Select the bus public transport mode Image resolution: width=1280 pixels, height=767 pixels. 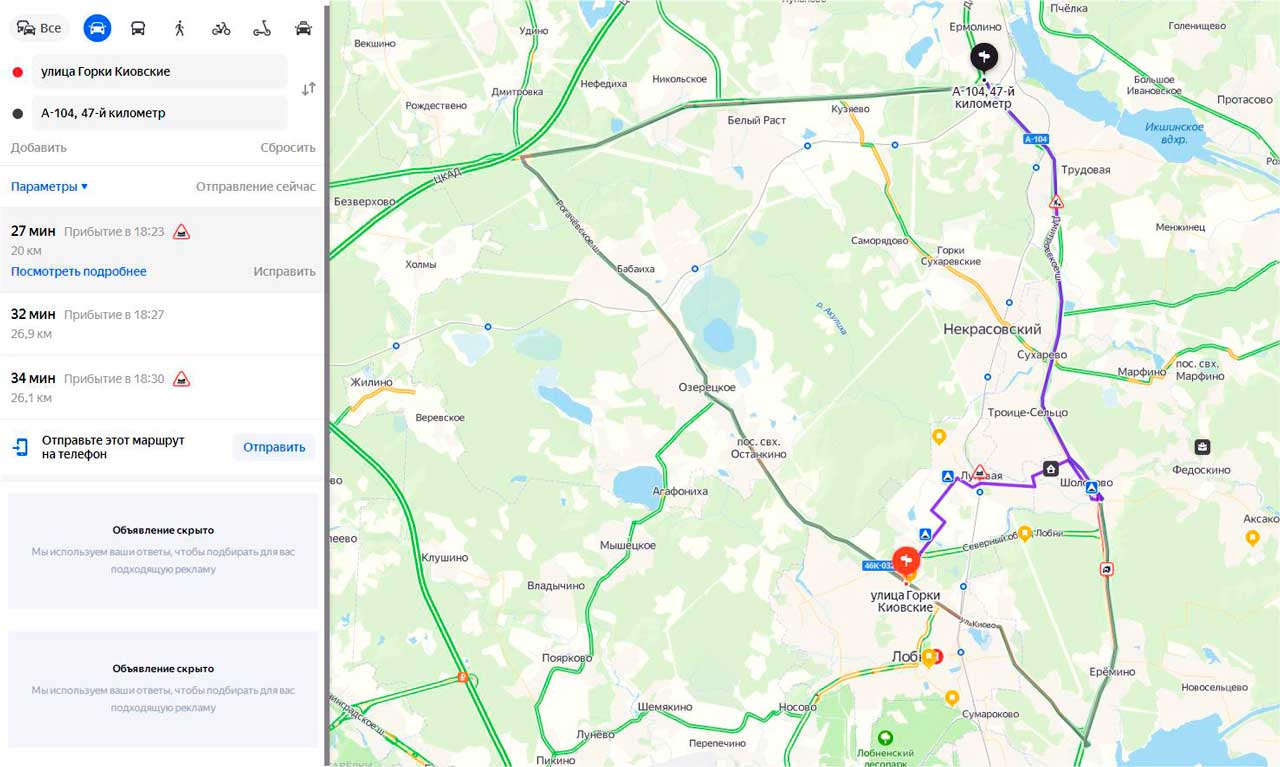[x=138, y=28]
